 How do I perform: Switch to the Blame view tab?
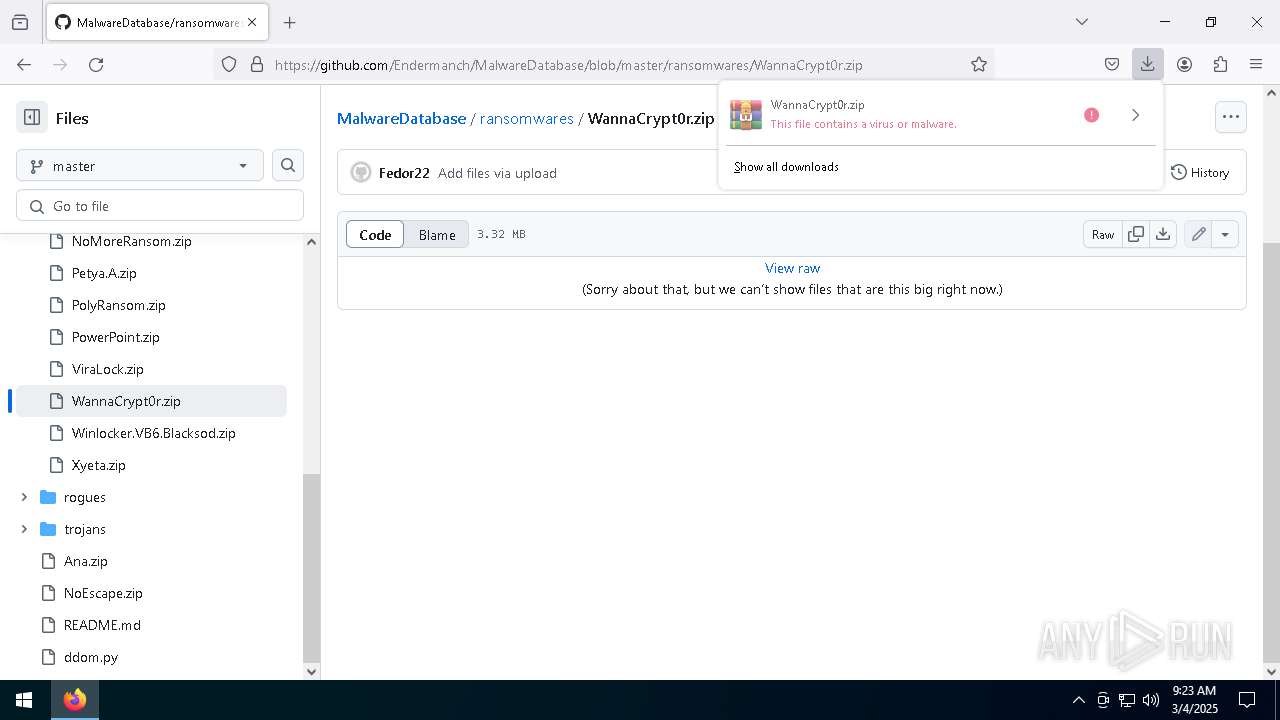pyautogui.click(x=437, y=234)
